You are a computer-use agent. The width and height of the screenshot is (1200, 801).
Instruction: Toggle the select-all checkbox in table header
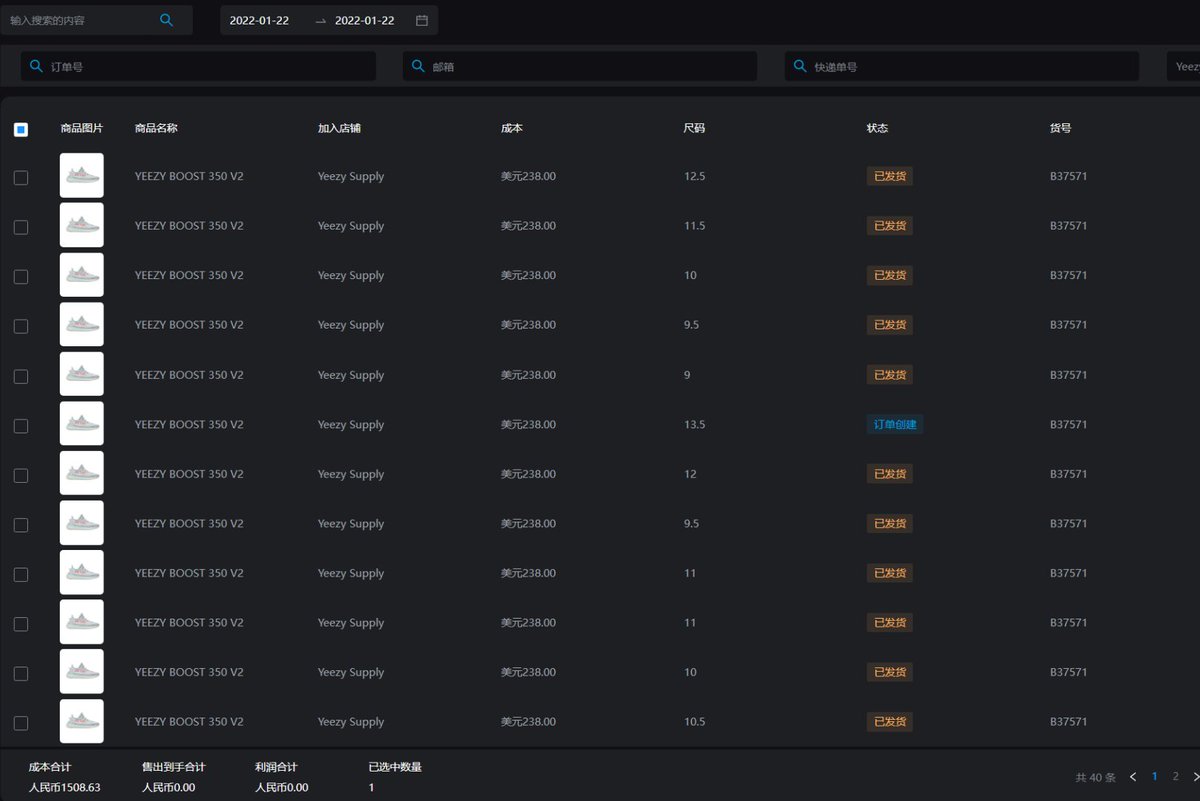click(x=21, y=129)
